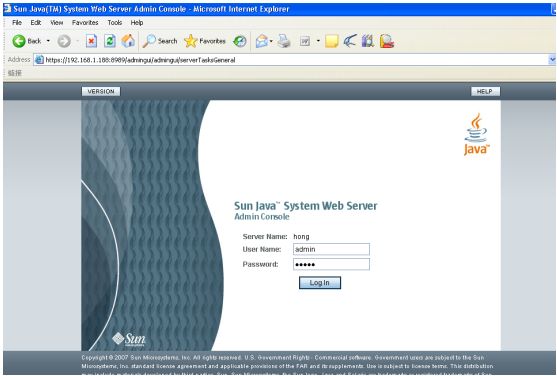Click the VERSION button
This screenshot has height=376, width=557.
point(101,92)
